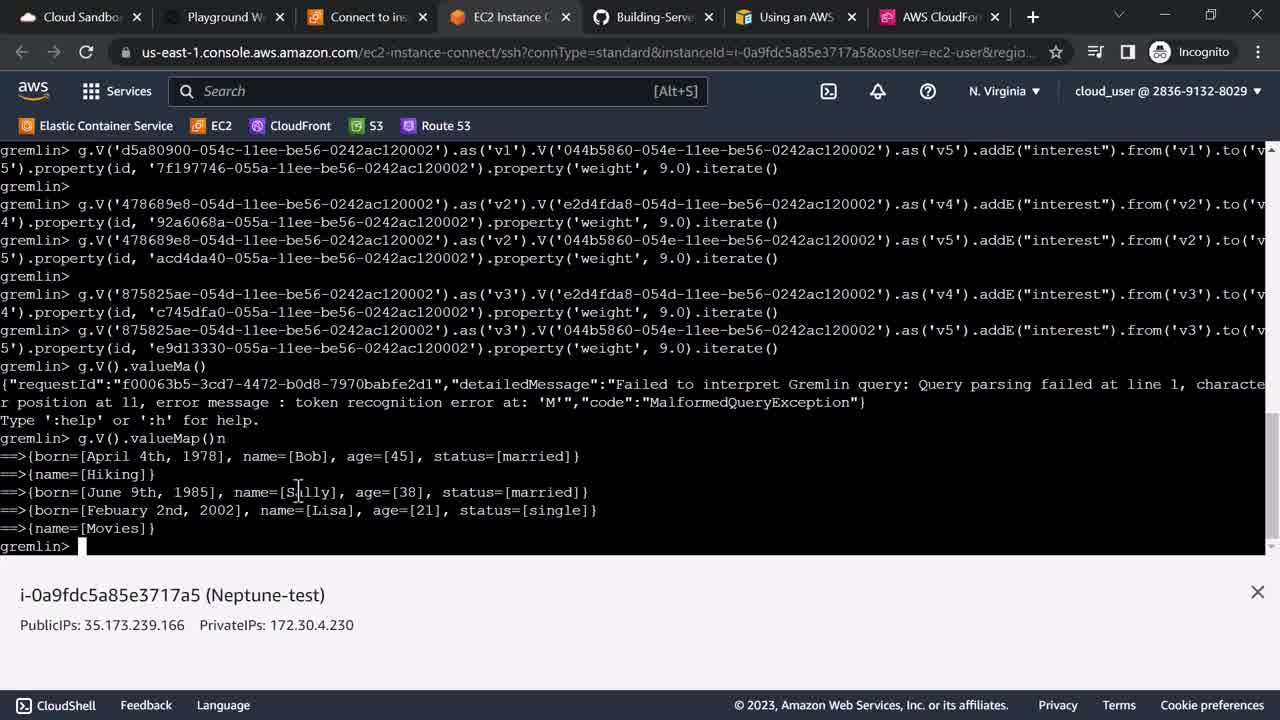This screenshot has width=1280, height=720.
Task: Open the browser media controls icon
Action: [x=1096, y=52]
